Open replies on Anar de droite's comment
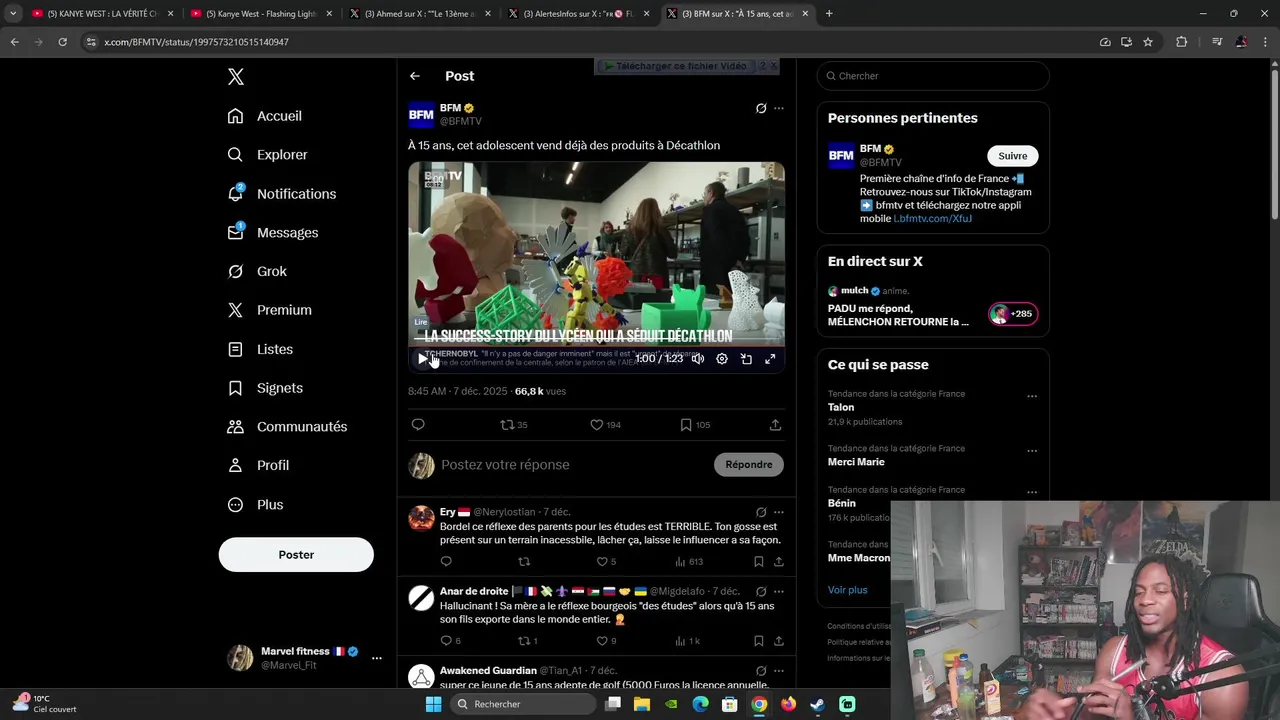This screenshot has height=720, width=1280. click(450, 641)
